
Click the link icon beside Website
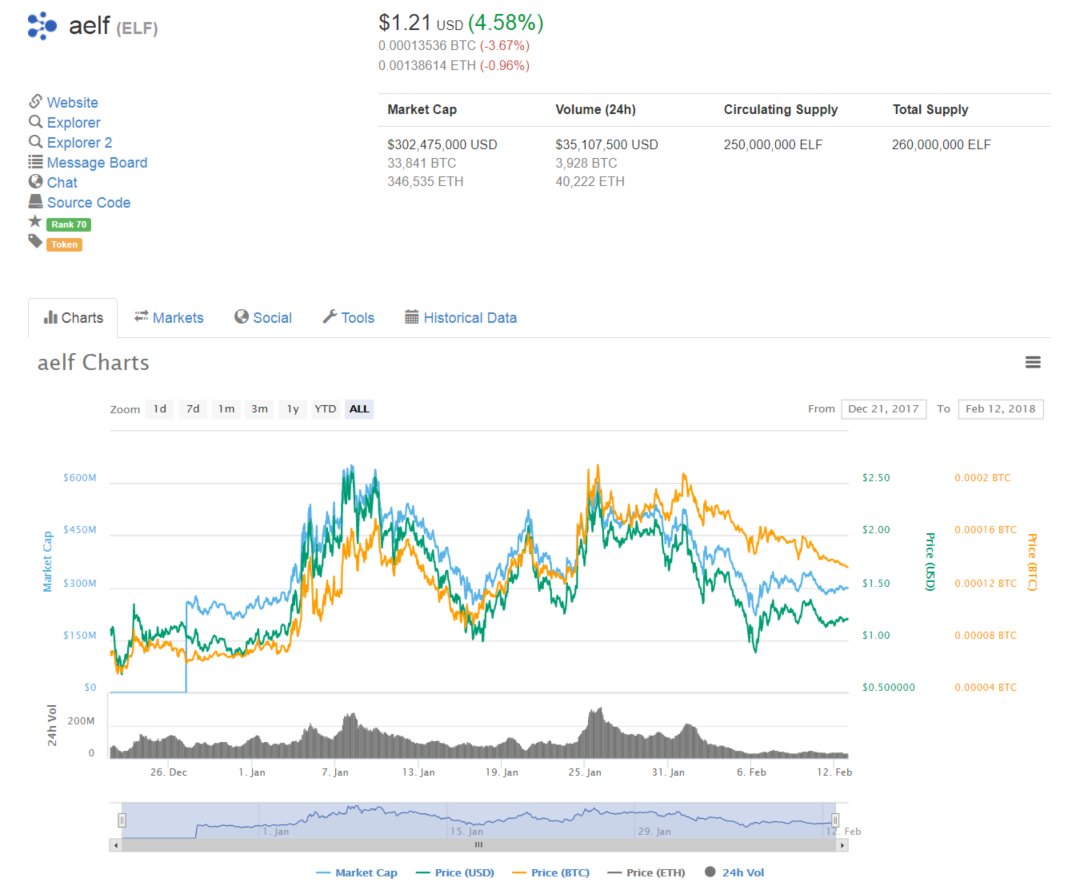tap(36, 101)
